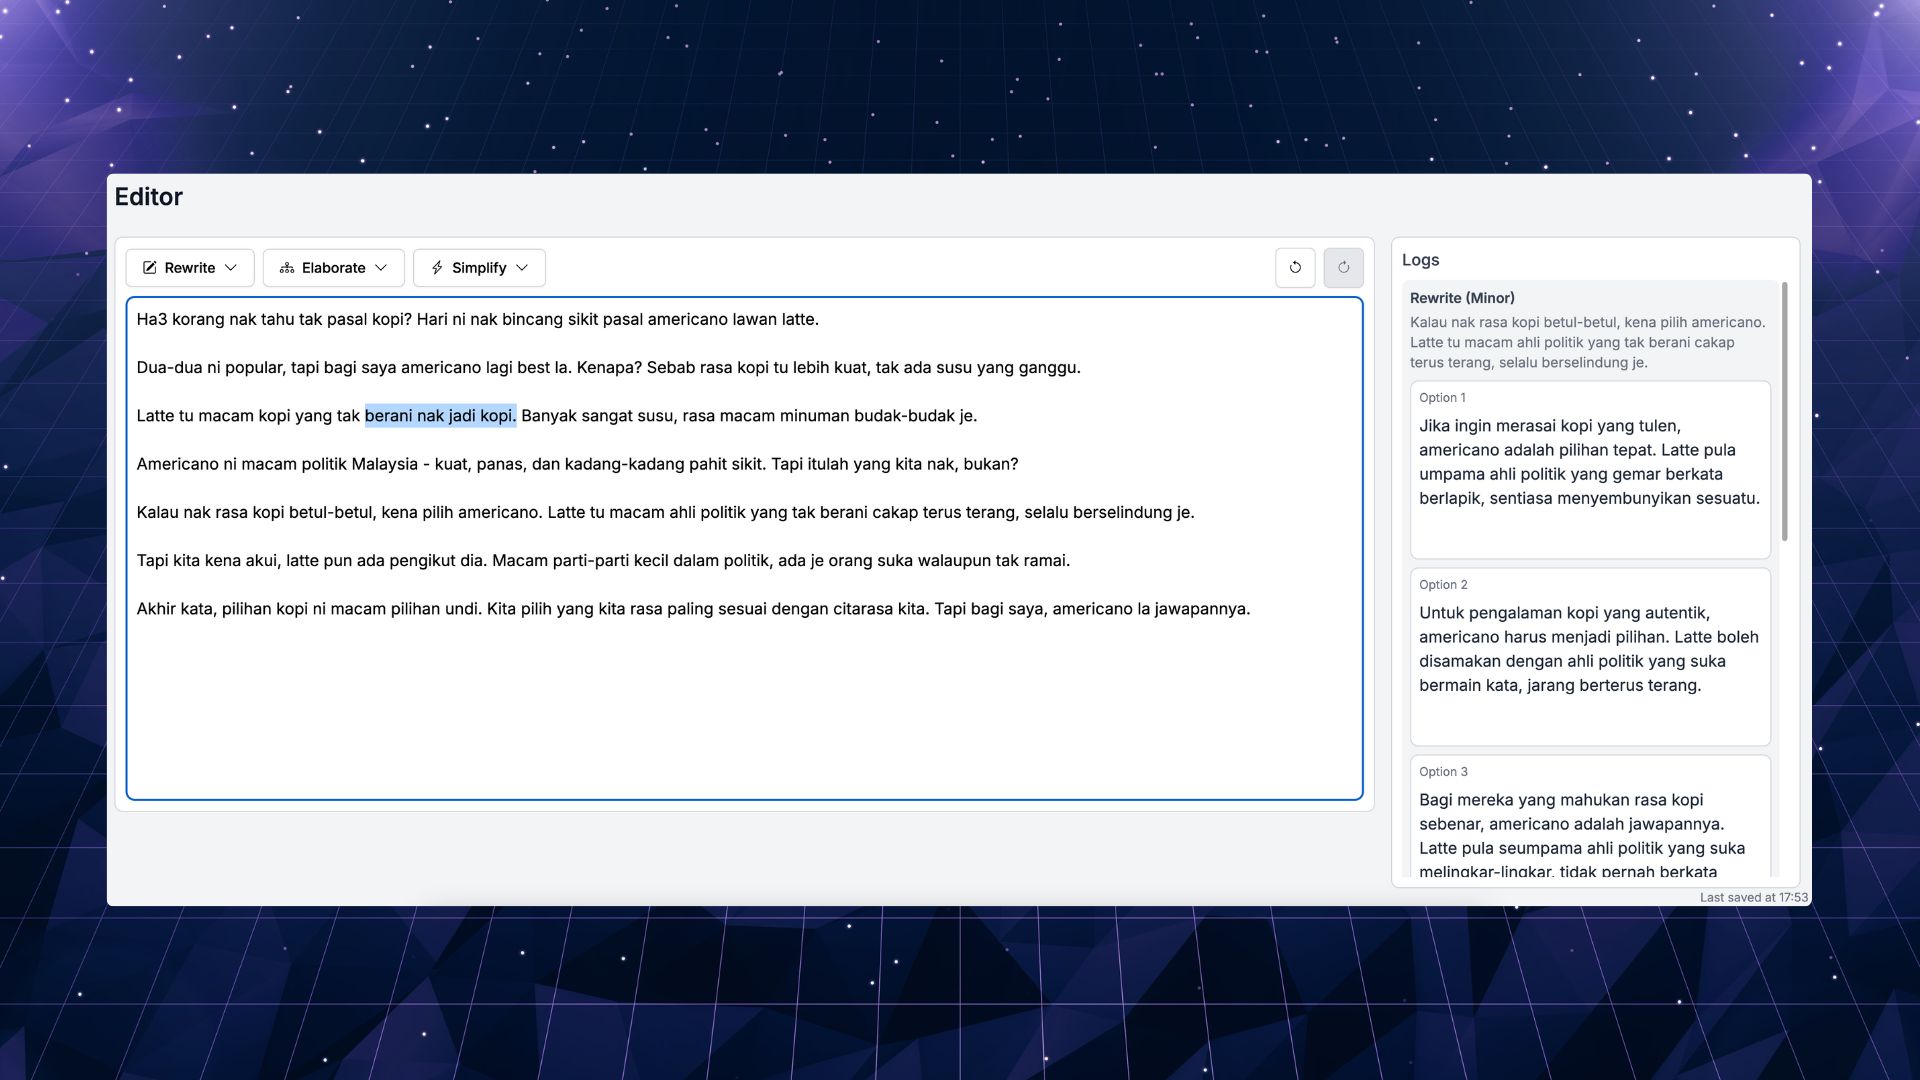Click the Rewrite pencil icon
Screen dimensions: 1920x1080
coord(150,268)
